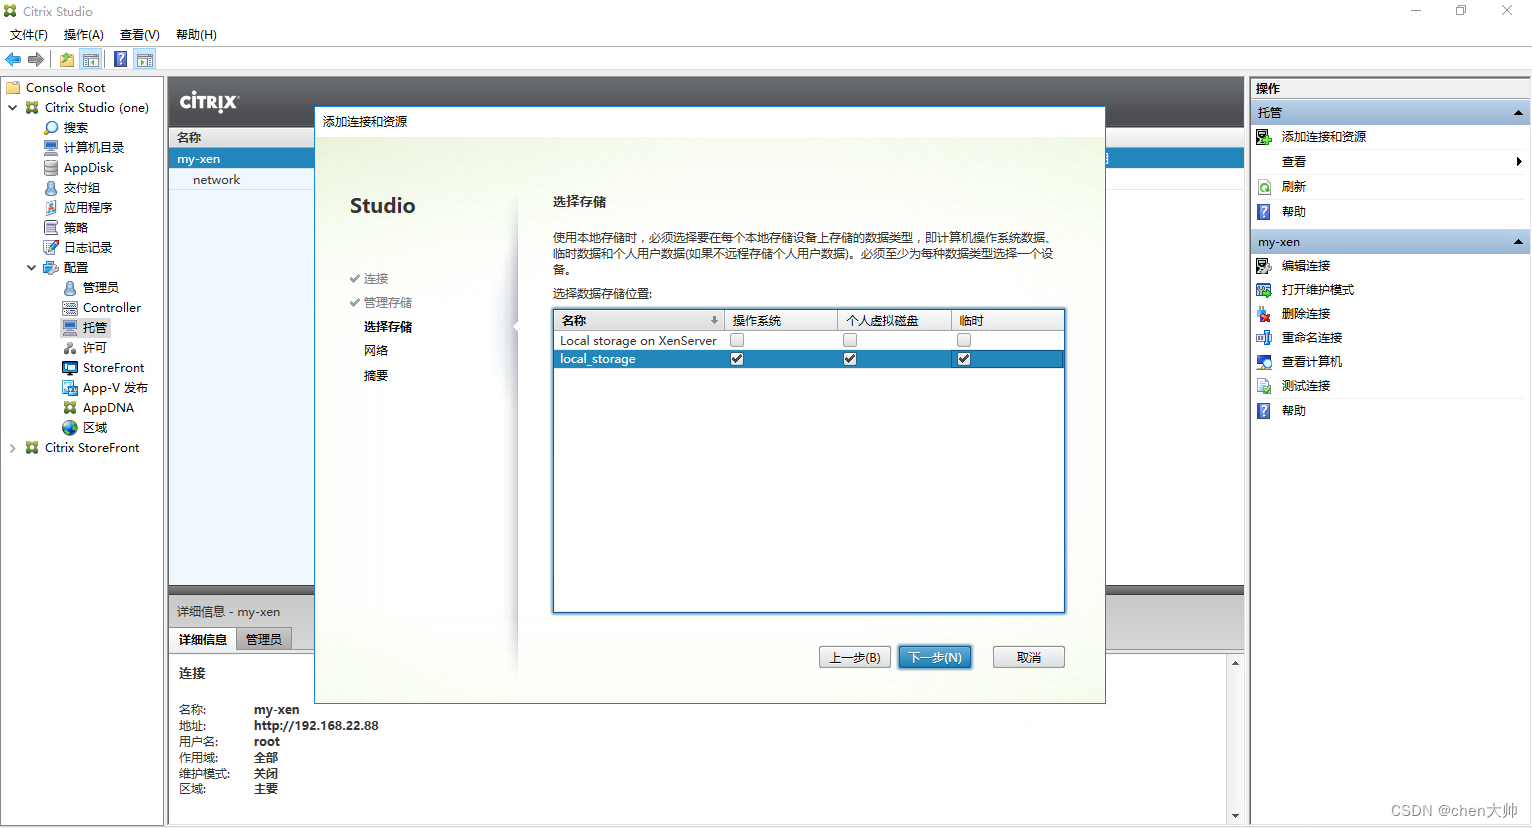
Task: Click the details pane scroll up arrow
Action: pyautogui.click(x=1236, y=663)
